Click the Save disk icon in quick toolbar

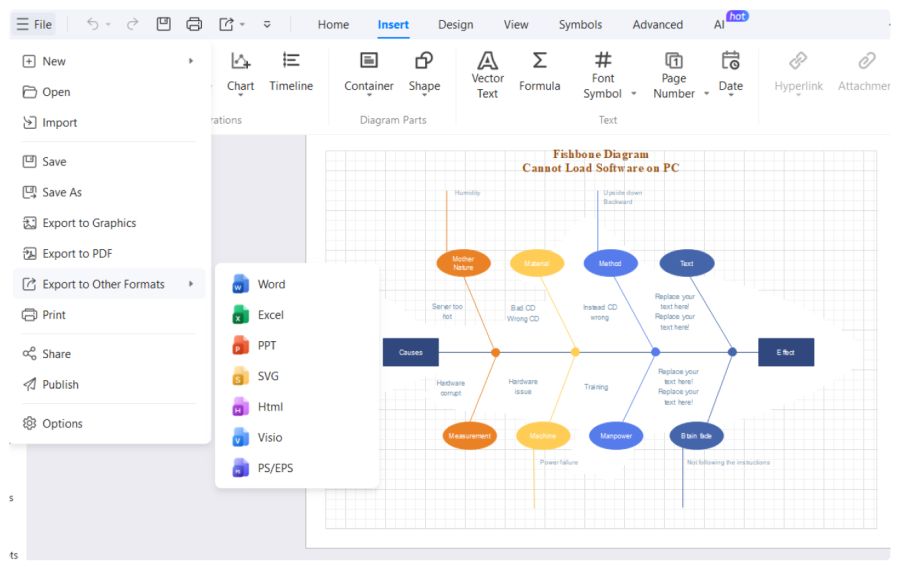point(164,24)
